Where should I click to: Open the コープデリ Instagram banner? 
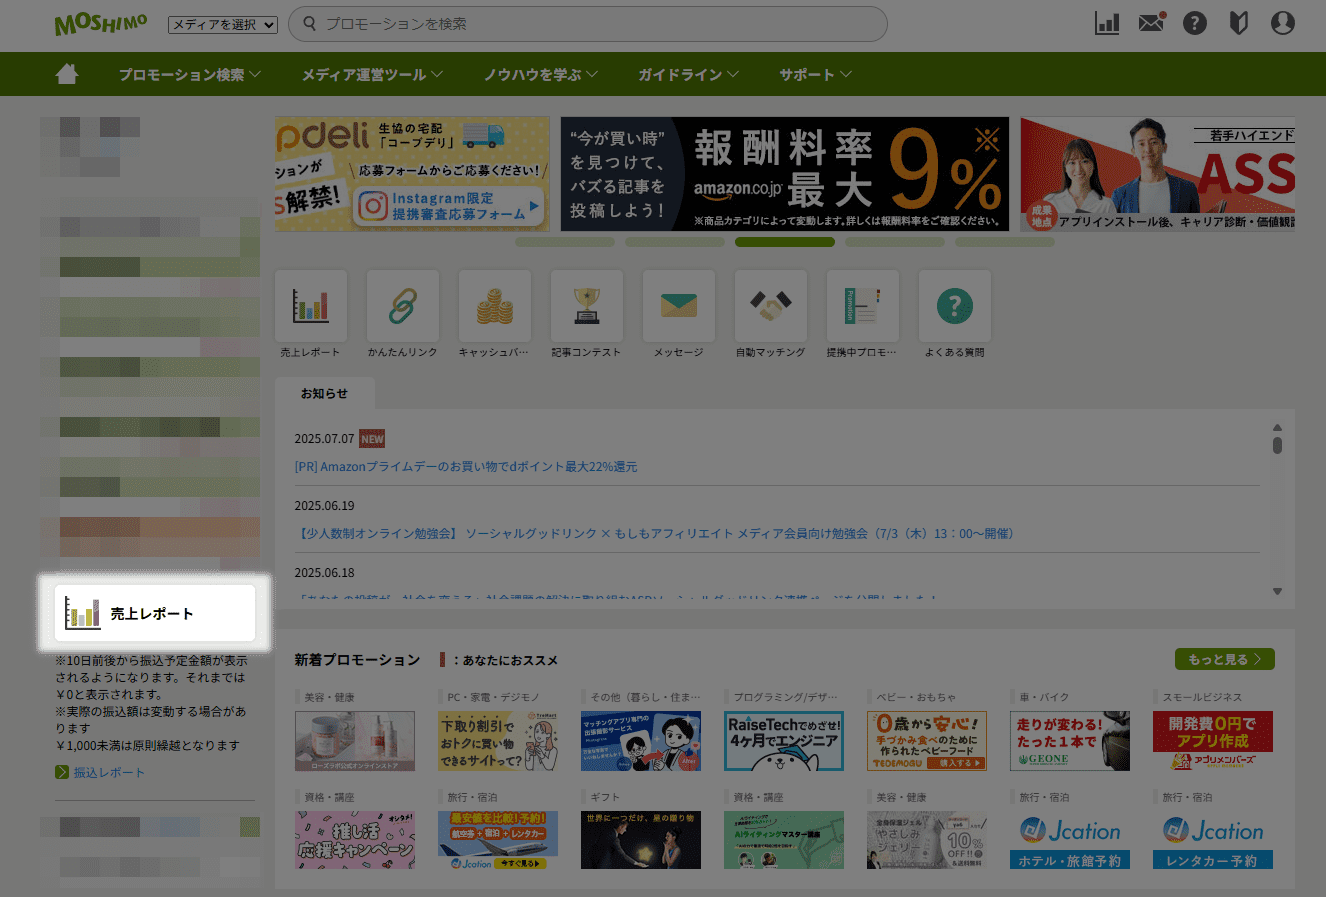pos(412,174)
